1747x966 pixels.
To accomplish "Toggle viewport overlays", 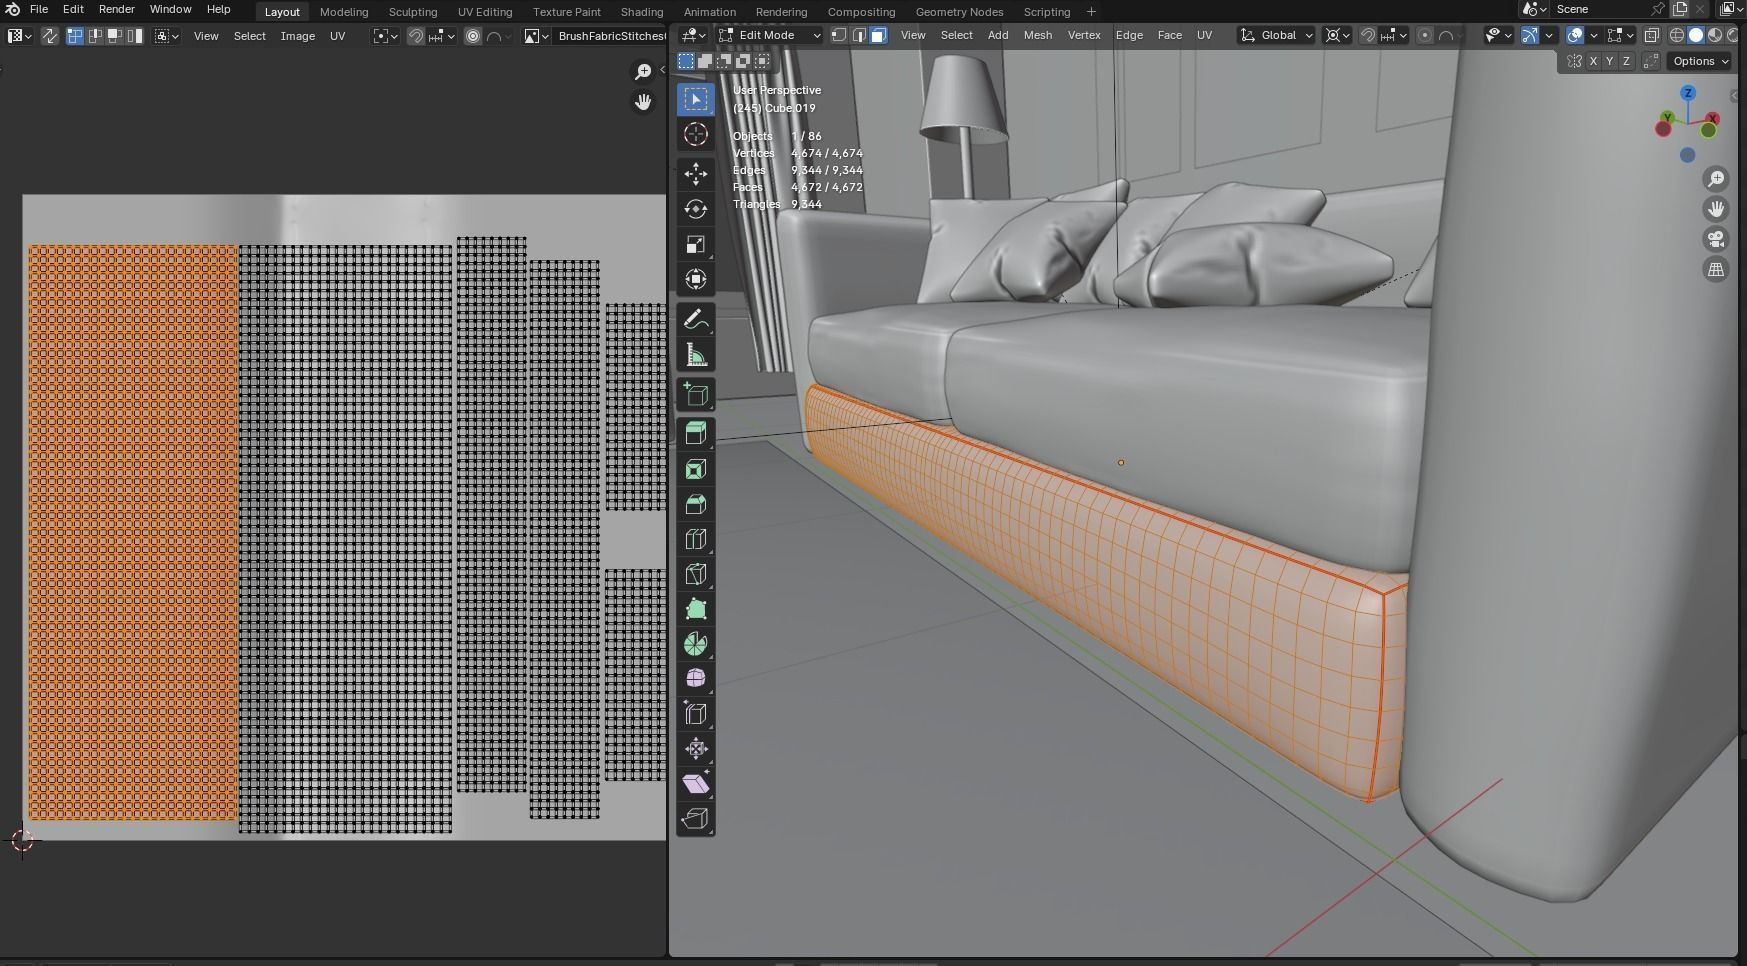I will tap(1575, 35).
